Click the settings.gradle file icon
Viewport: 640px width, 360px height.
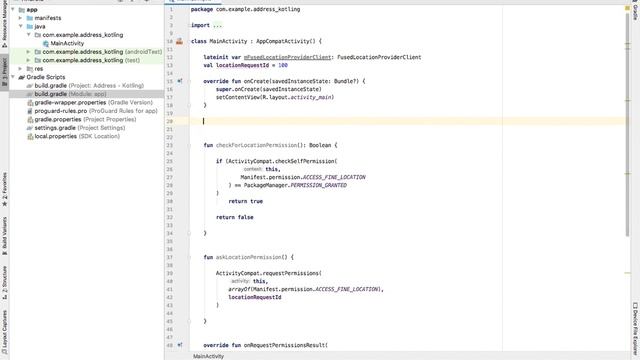tap(30, 128)
